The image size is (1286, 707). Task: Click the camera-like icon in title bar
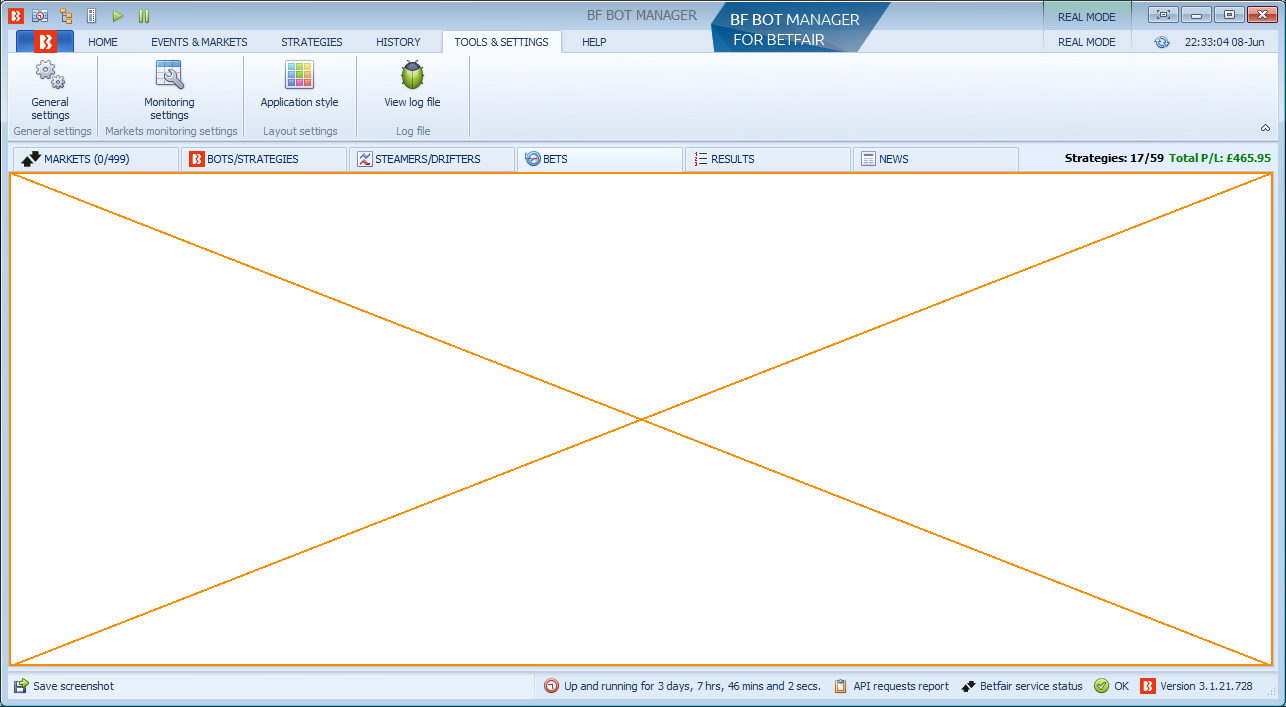point(40,16)
